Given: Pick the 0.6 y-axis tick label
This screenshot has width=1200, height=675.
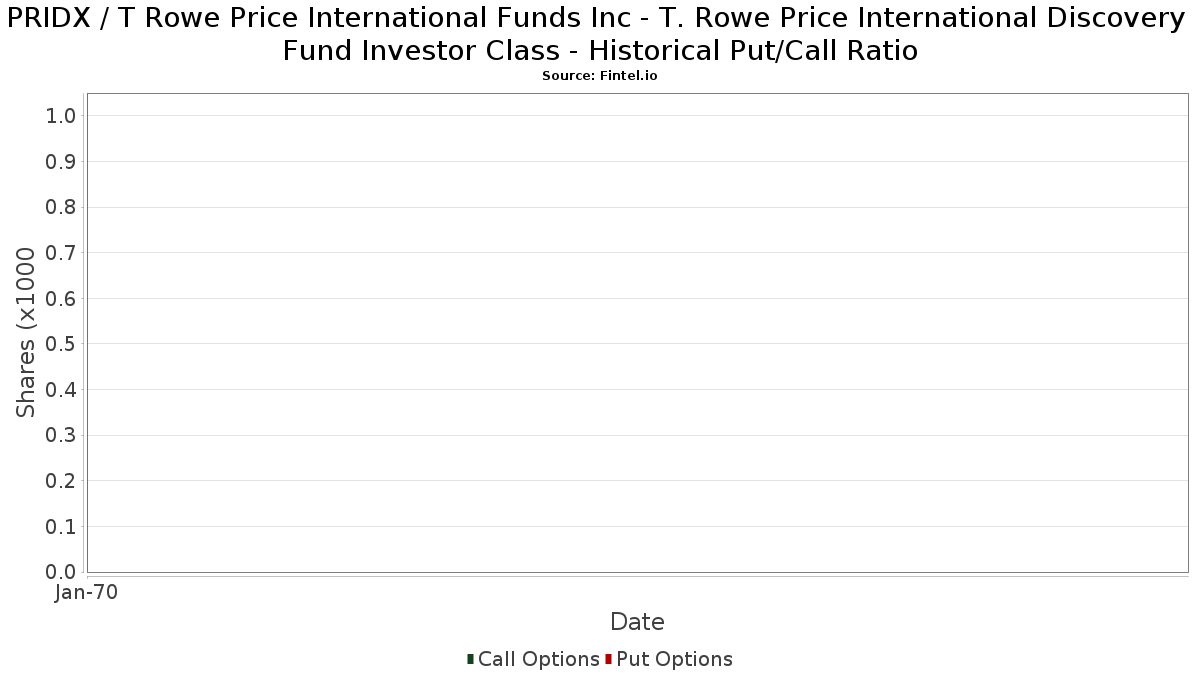Looking at the screenshot, I should (x=61, y=299).
